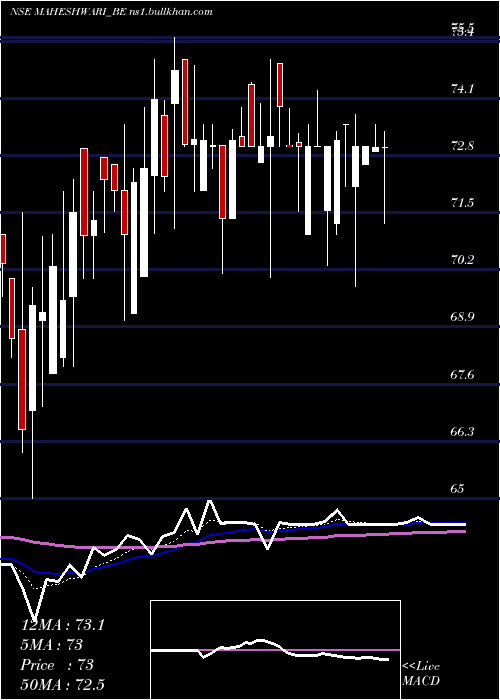Click the 65 price axis label

click(457, 488)
